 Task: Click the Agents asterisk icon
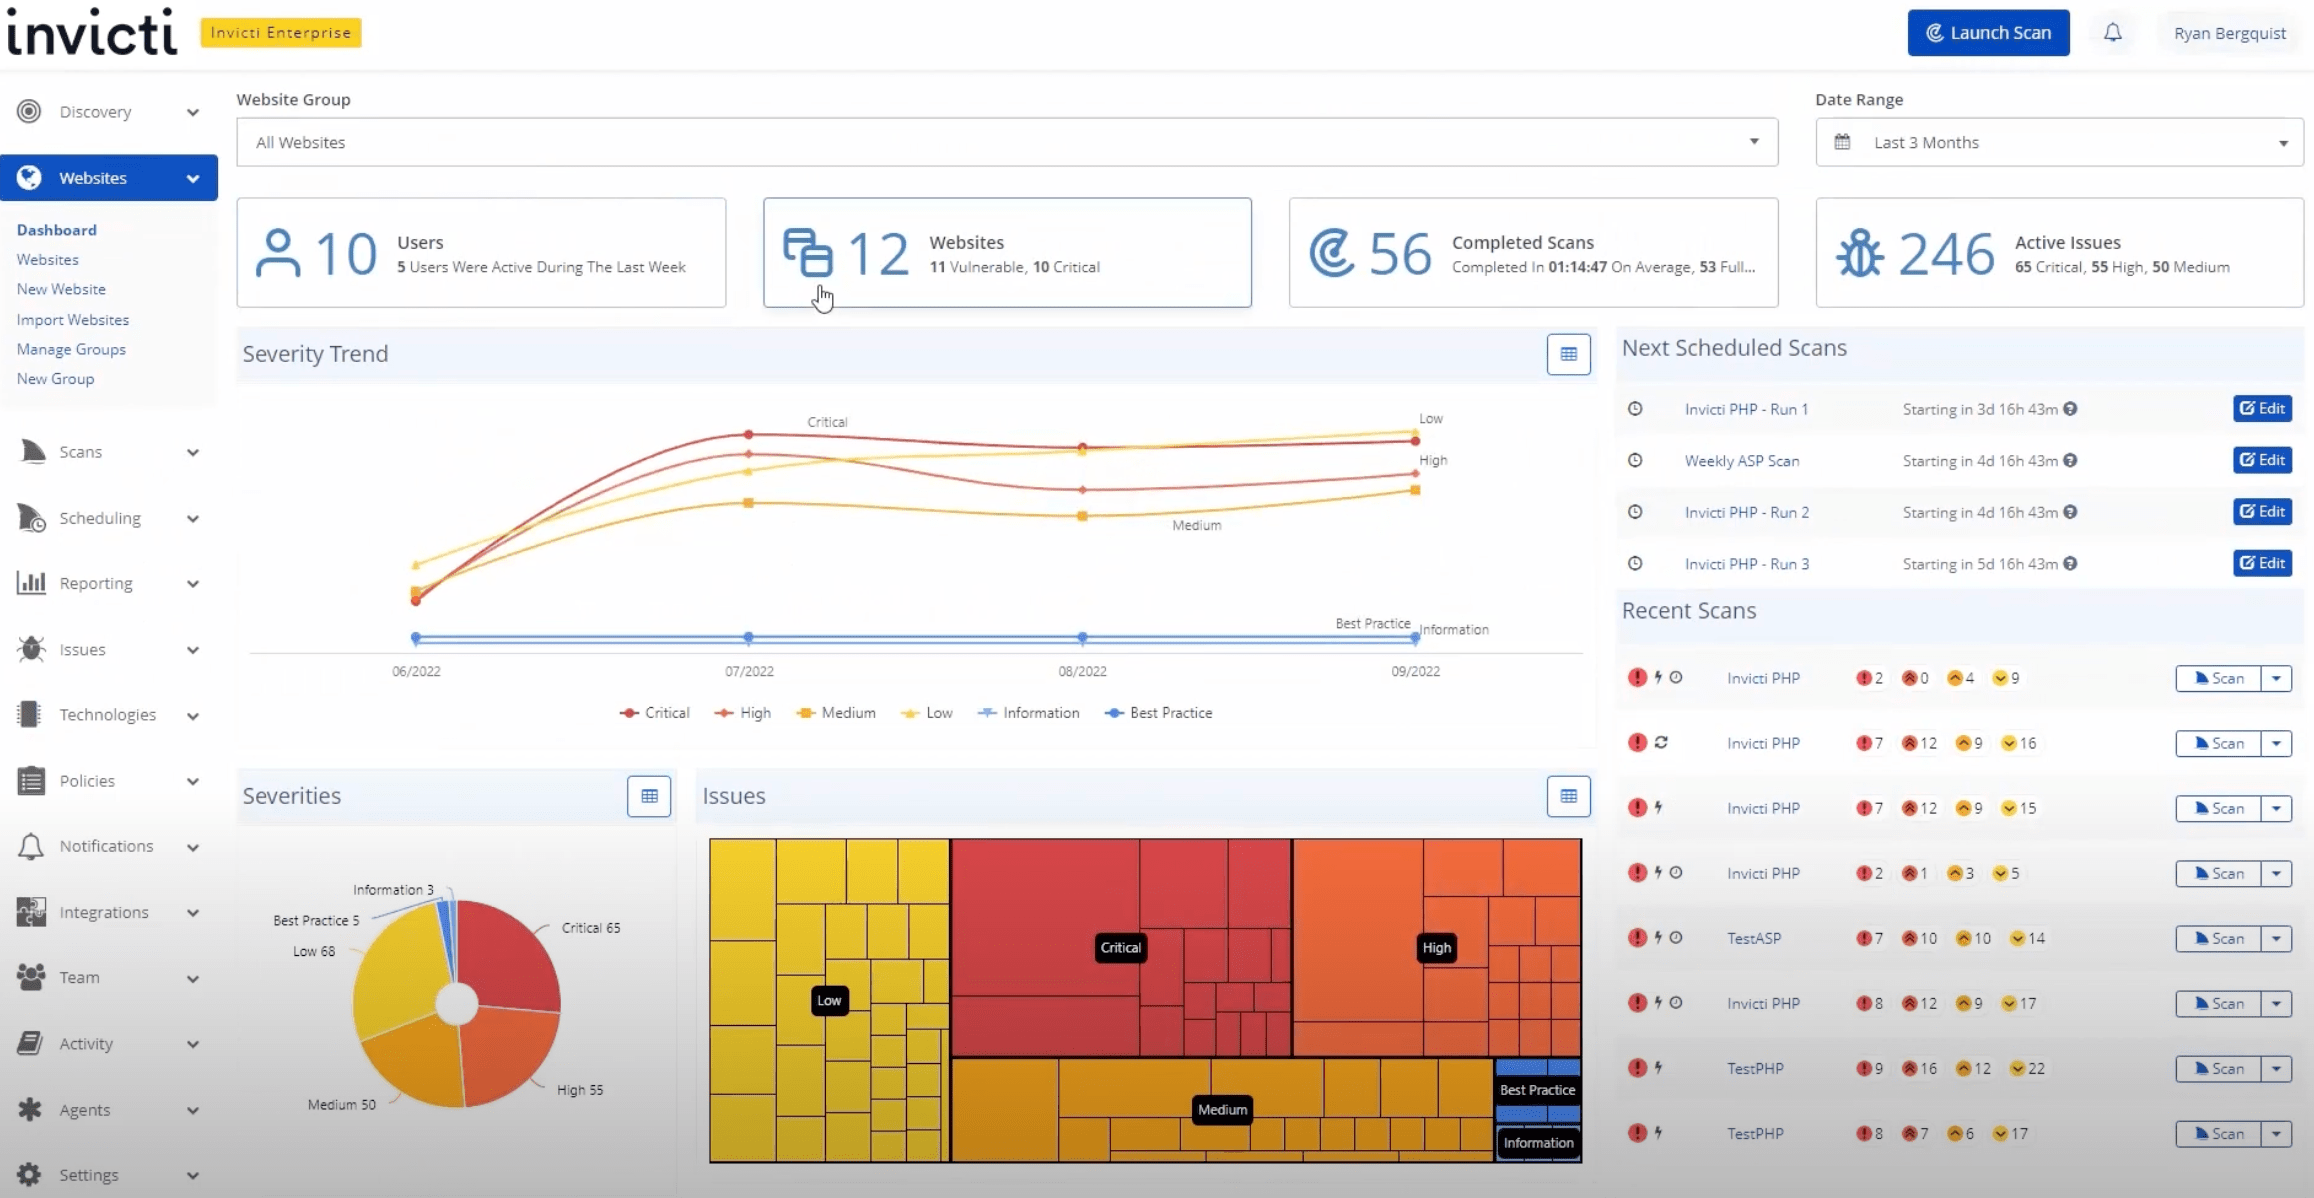(x=30, y=1109)
